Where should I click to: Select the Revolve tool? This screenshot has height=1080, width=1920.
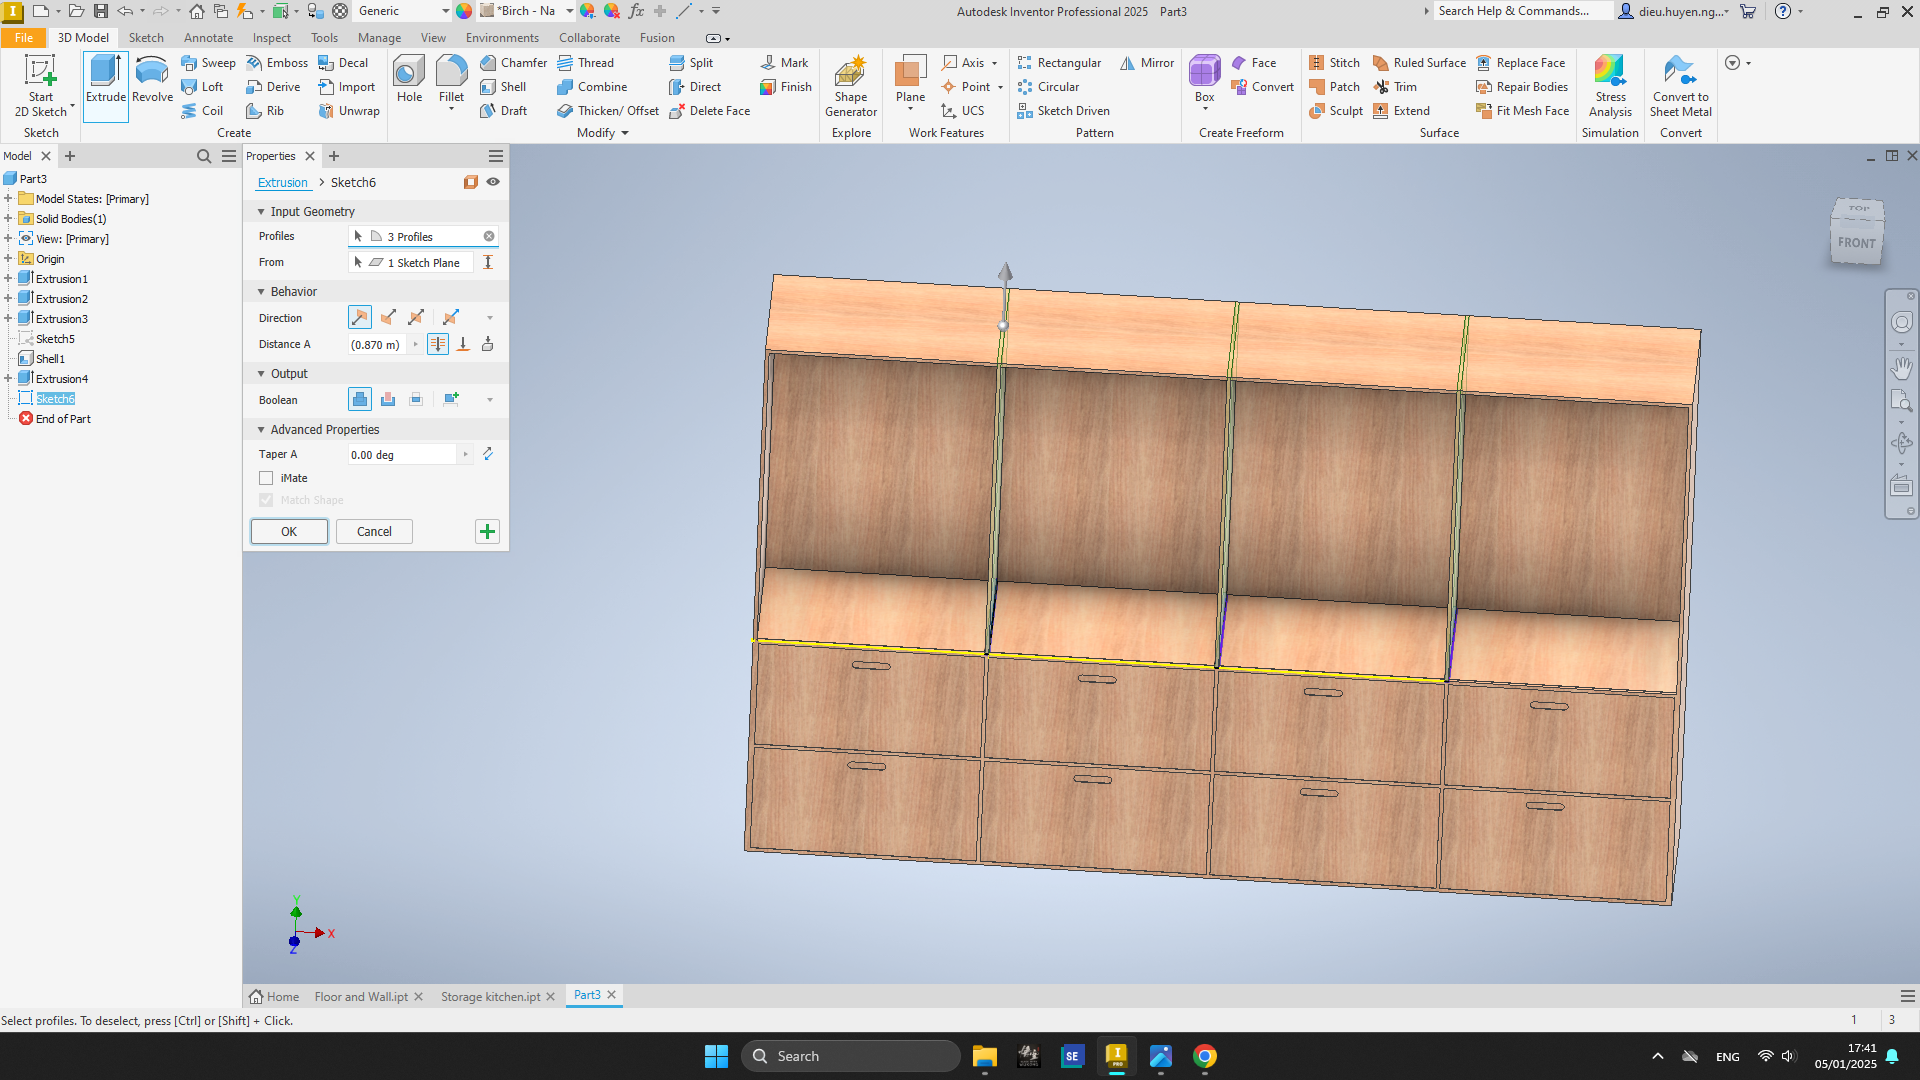click(152, 80)
